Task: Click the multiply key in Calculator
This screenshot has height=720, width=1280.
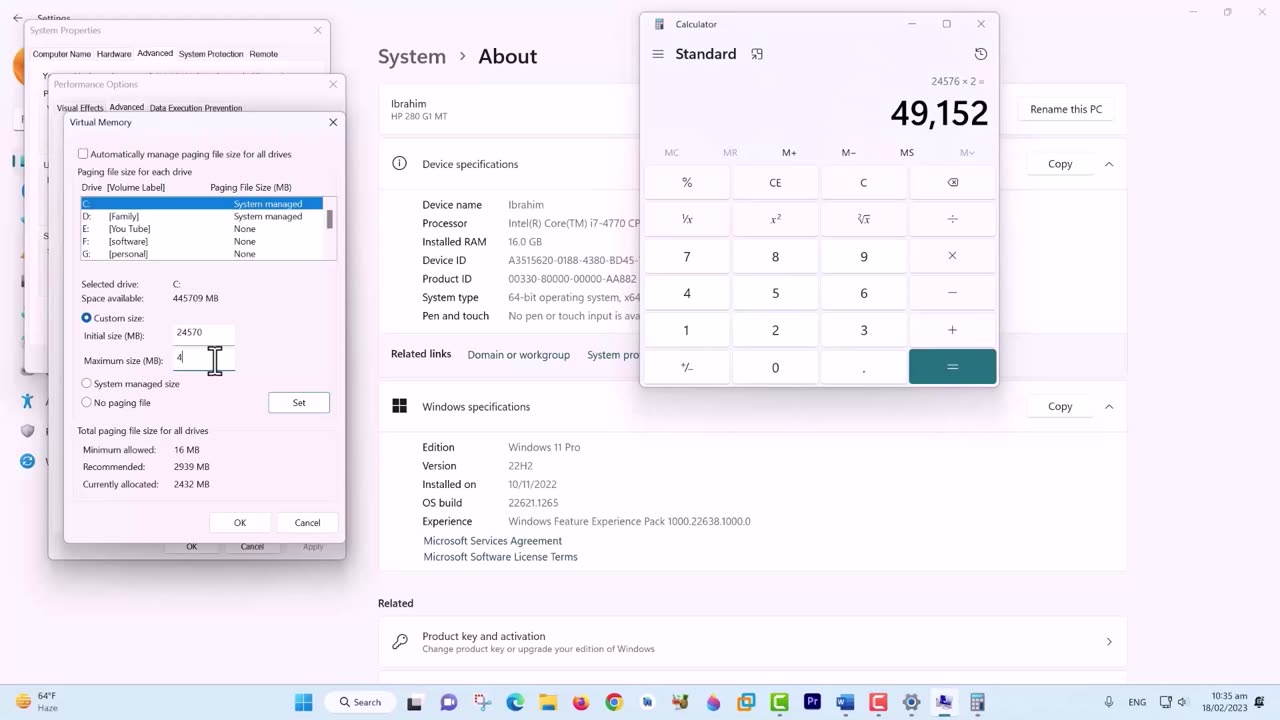Action: (x=952, y=256)
